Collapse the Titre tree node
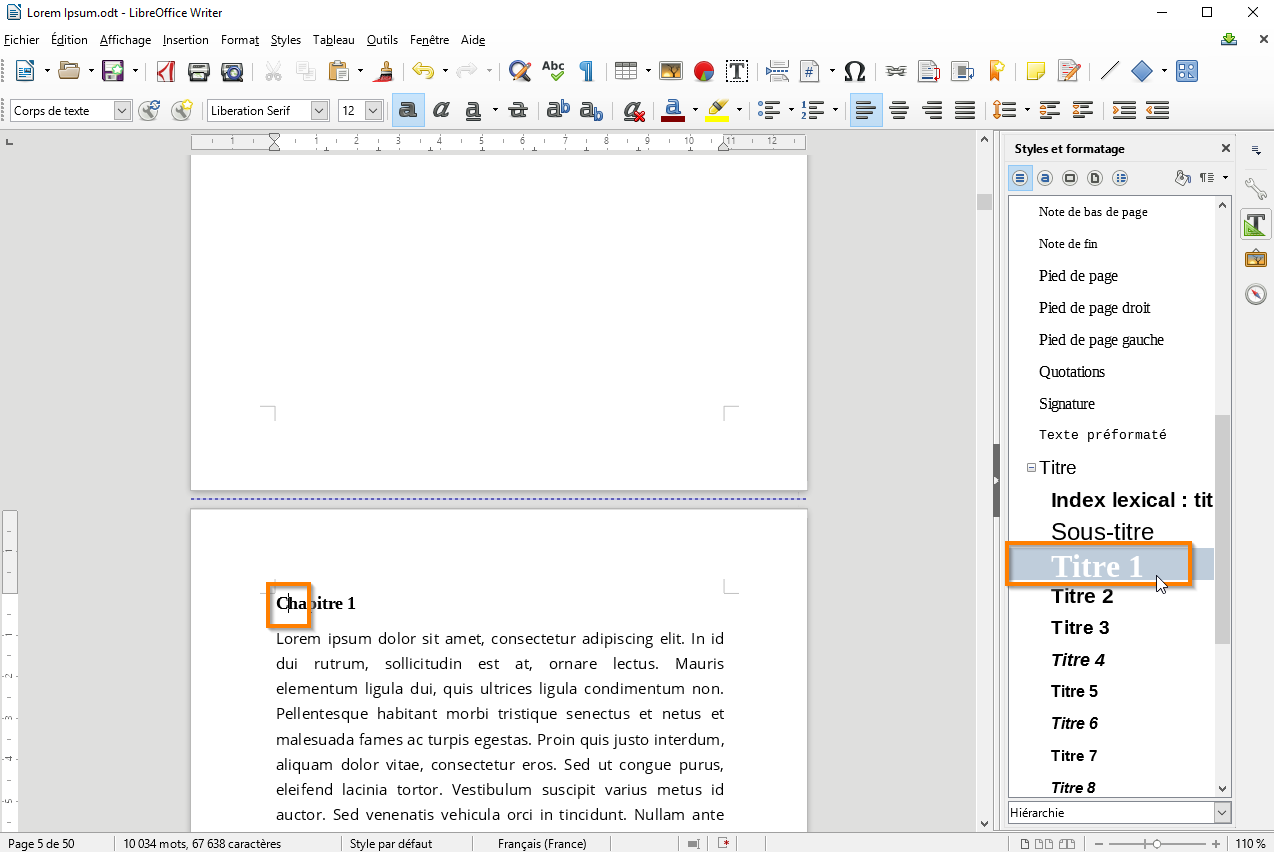Viewport: 1274px width, 852px height. [1031, 468]
